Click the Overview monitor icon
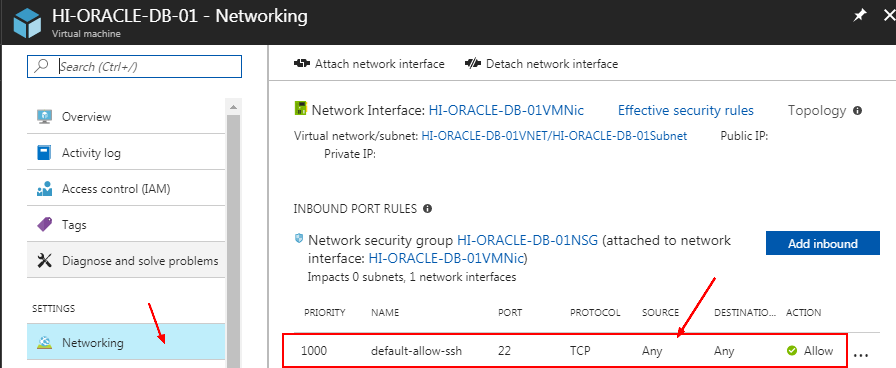Viewport: 896px width, 368px height. 45,117
